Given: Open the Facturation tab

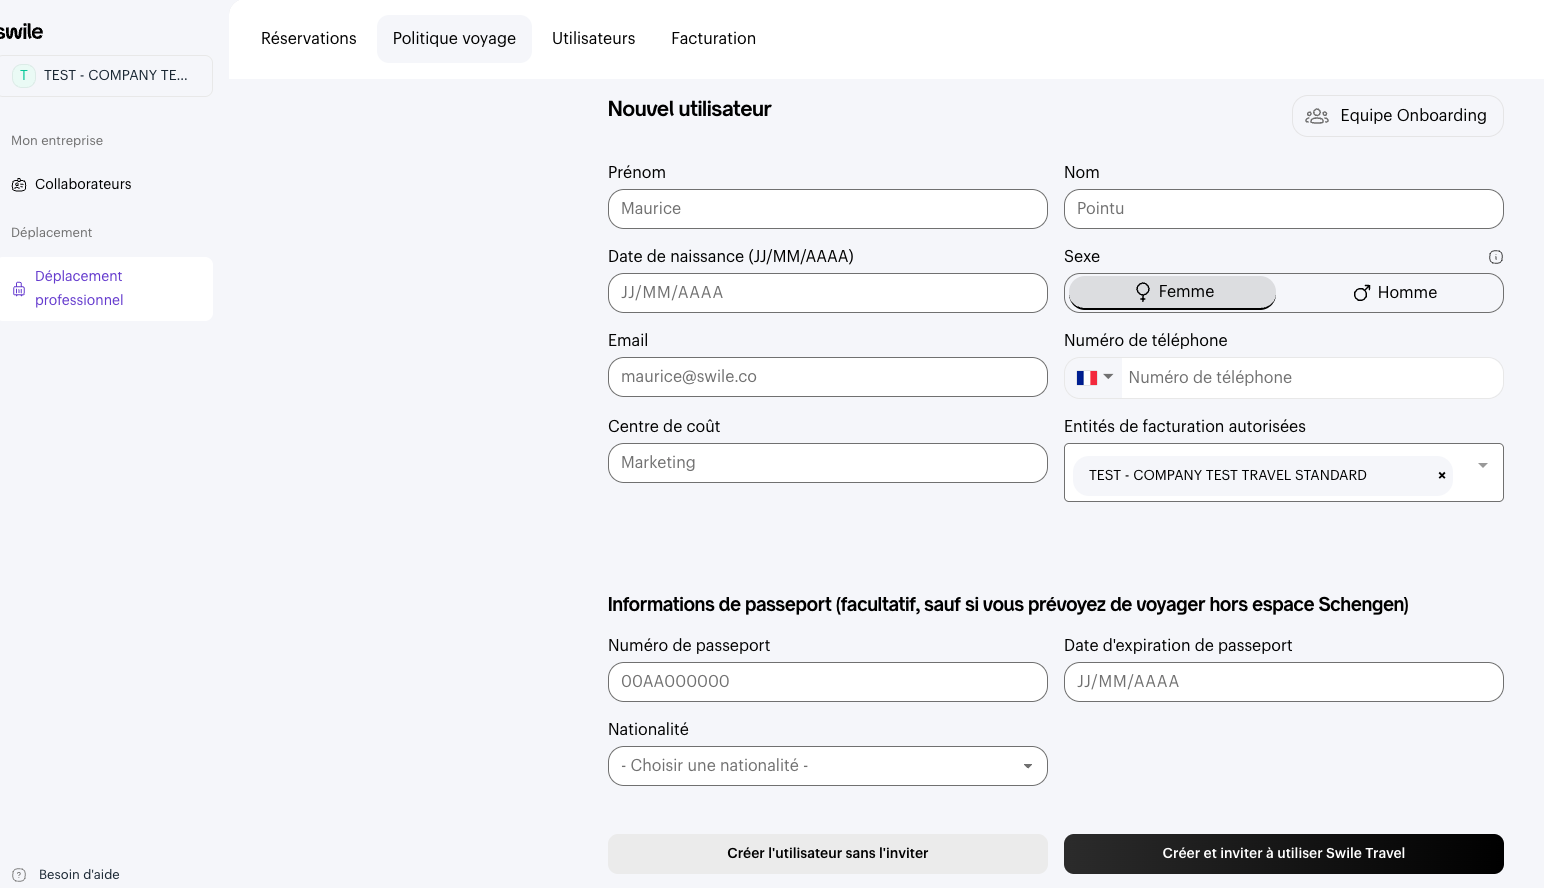Looking at the screenshot, I should (713, 39).
